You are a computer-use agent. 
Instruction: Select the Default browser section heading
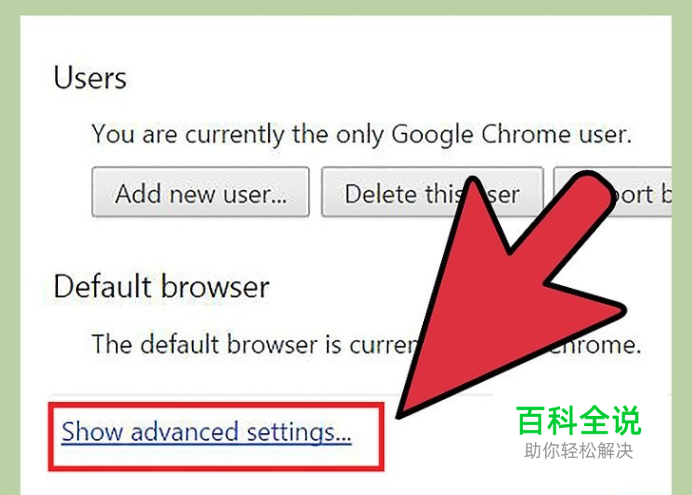tap(162, 287)
